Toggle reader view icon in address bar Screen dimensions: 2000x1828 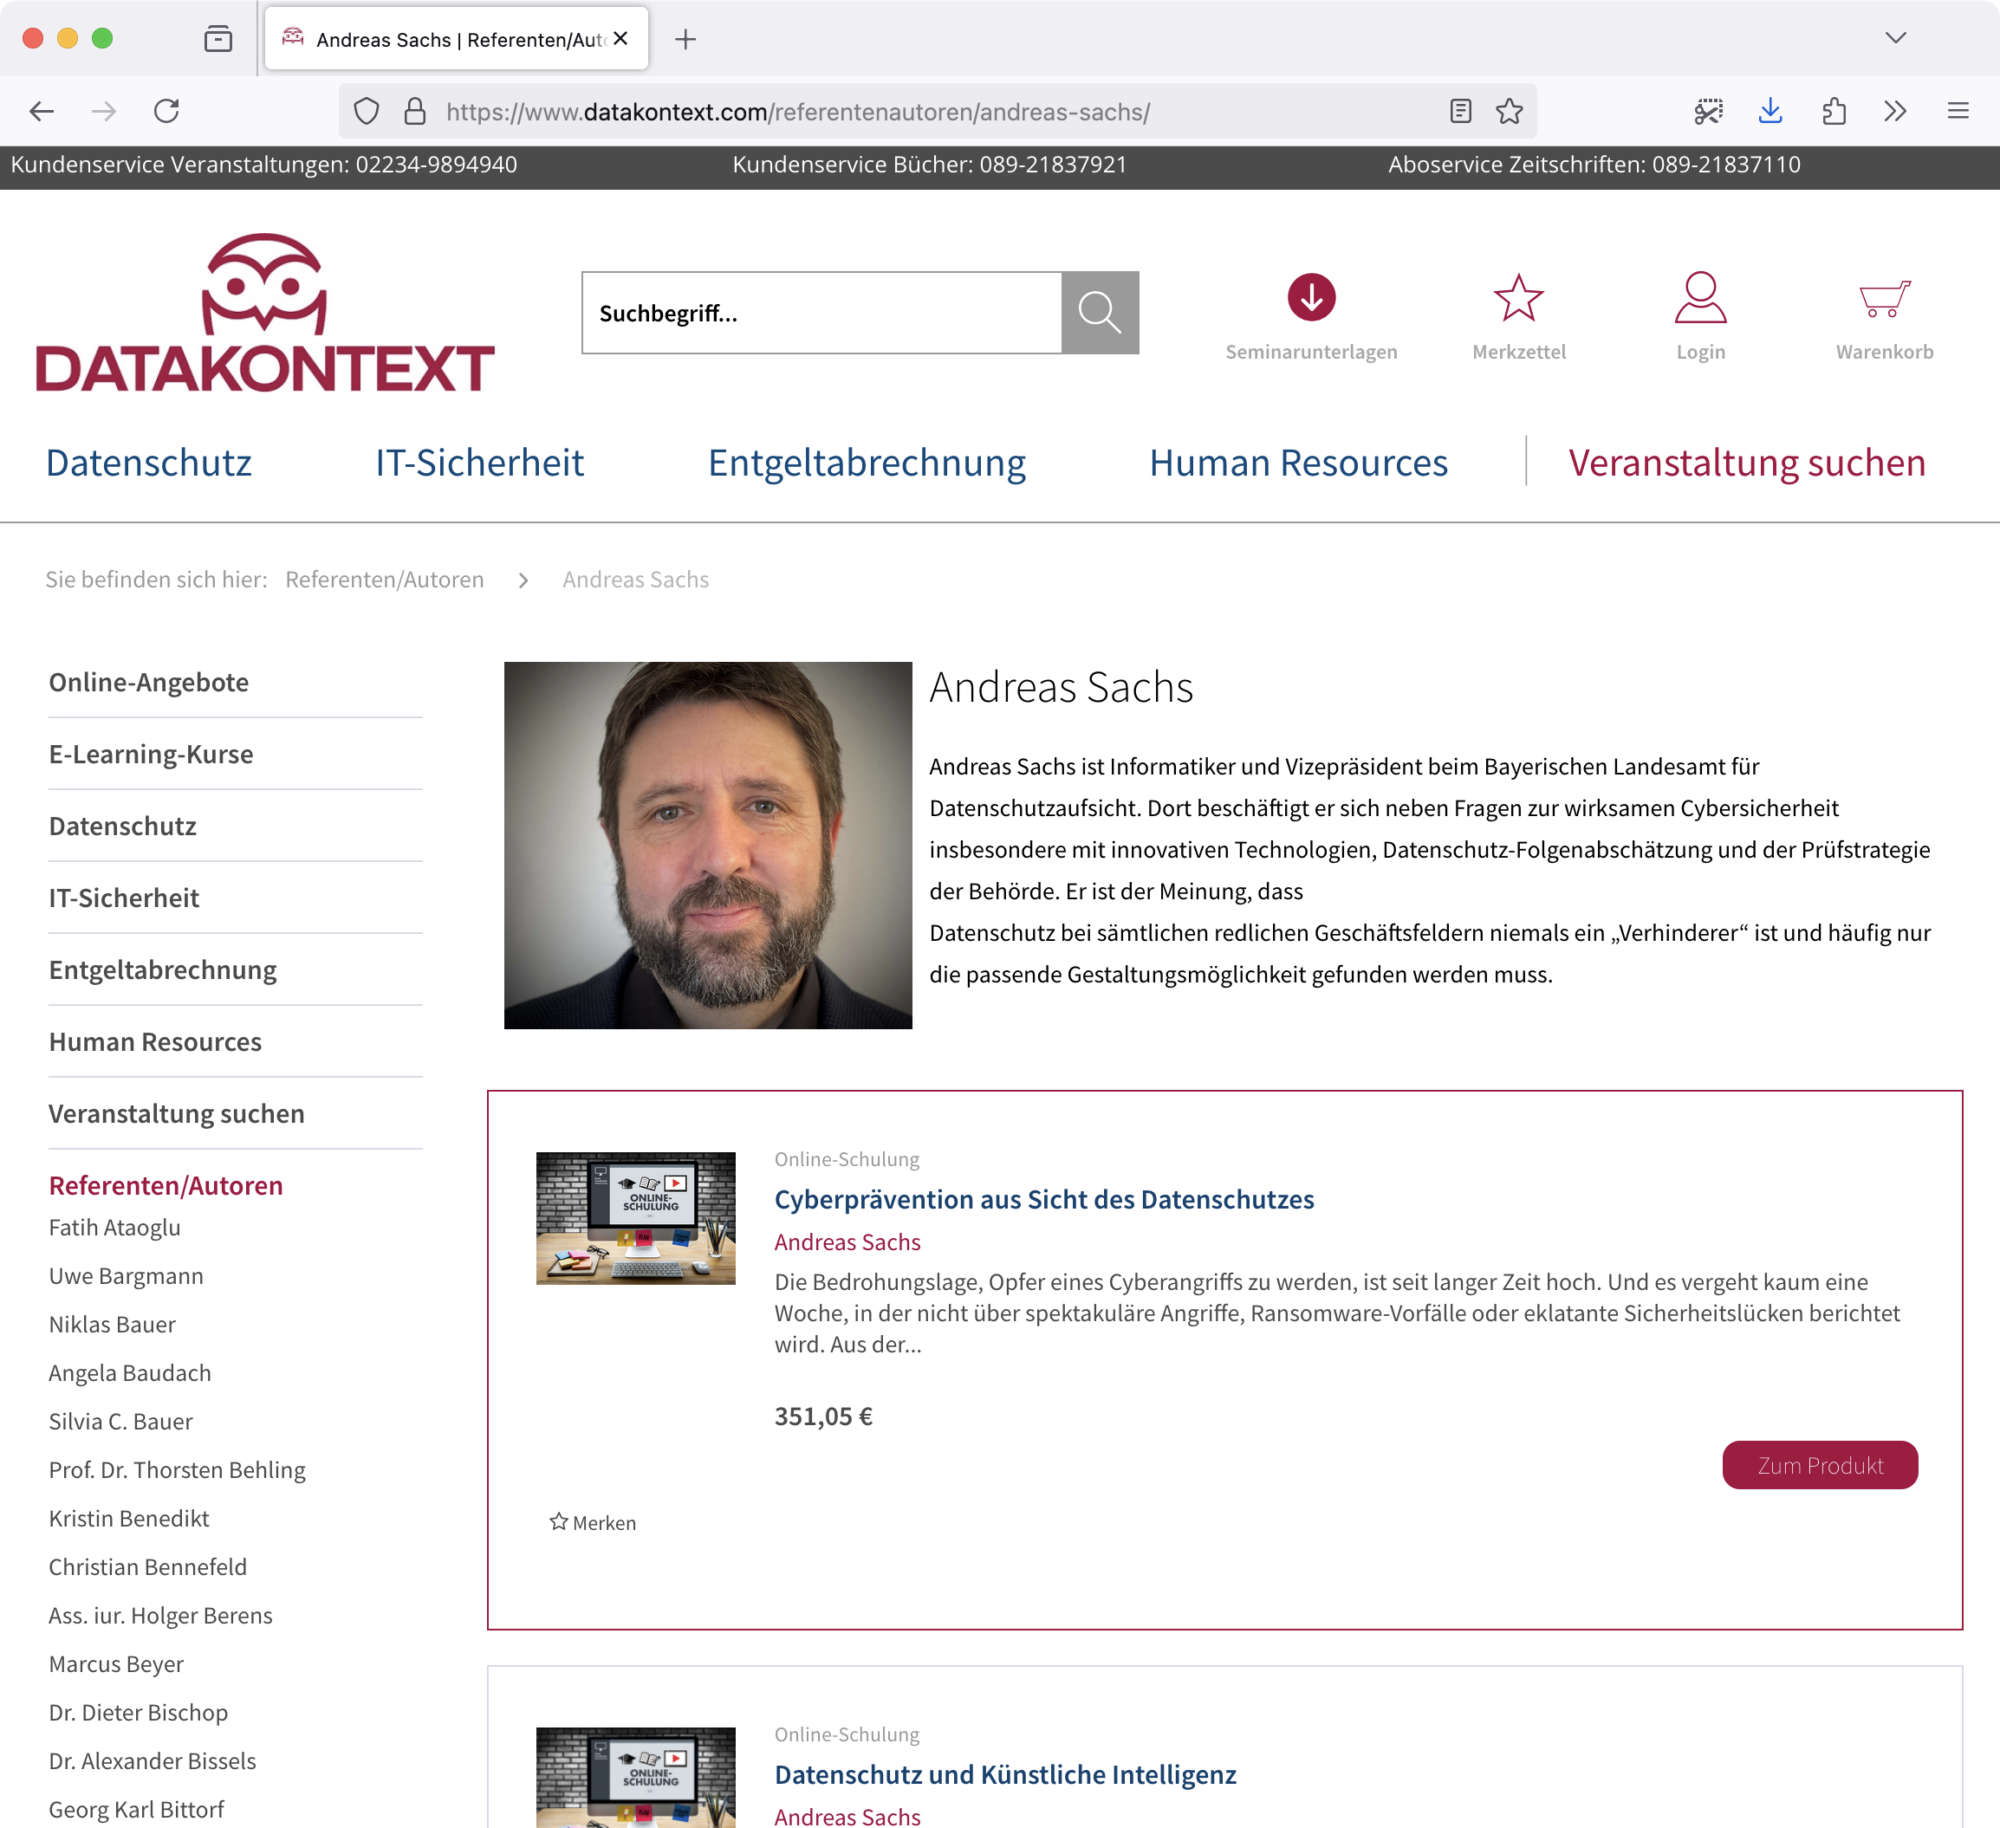1460,111
